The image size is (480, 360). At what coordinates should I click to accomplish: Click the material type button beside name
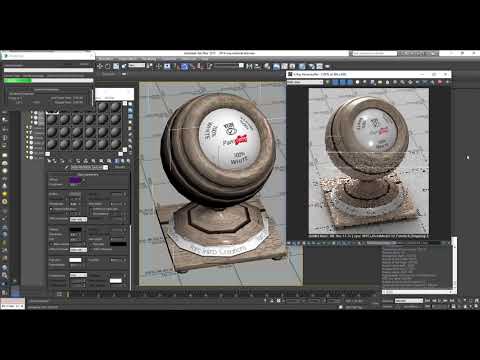[x=120, y=167]
